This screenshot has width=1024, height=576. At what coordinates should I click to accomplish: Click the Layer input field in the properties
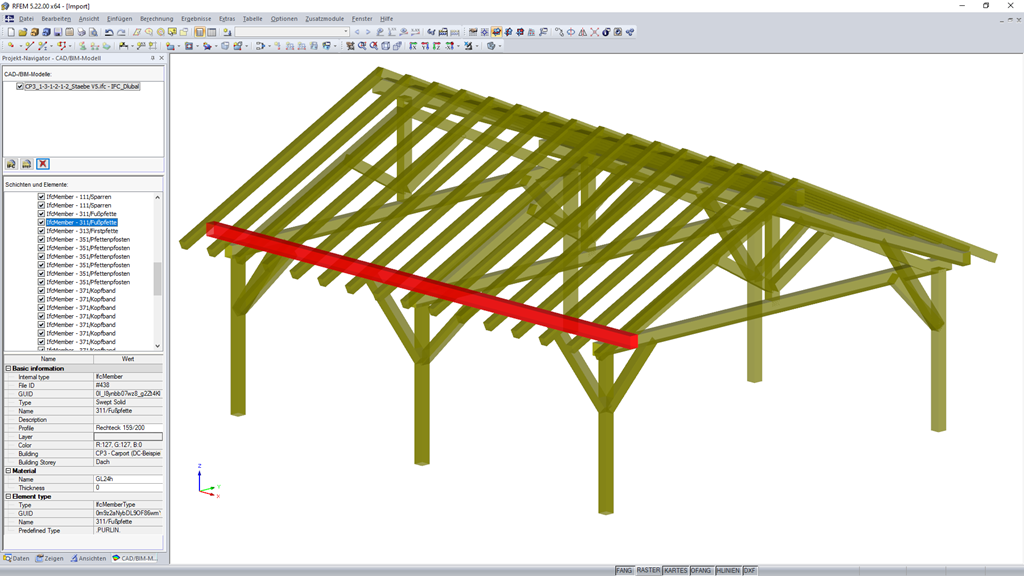(130, 437)
